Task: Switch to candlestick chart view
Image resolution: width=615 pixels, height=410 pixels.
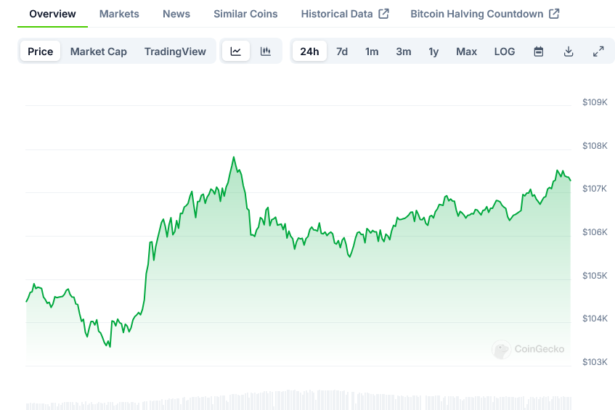Action: 265,52
